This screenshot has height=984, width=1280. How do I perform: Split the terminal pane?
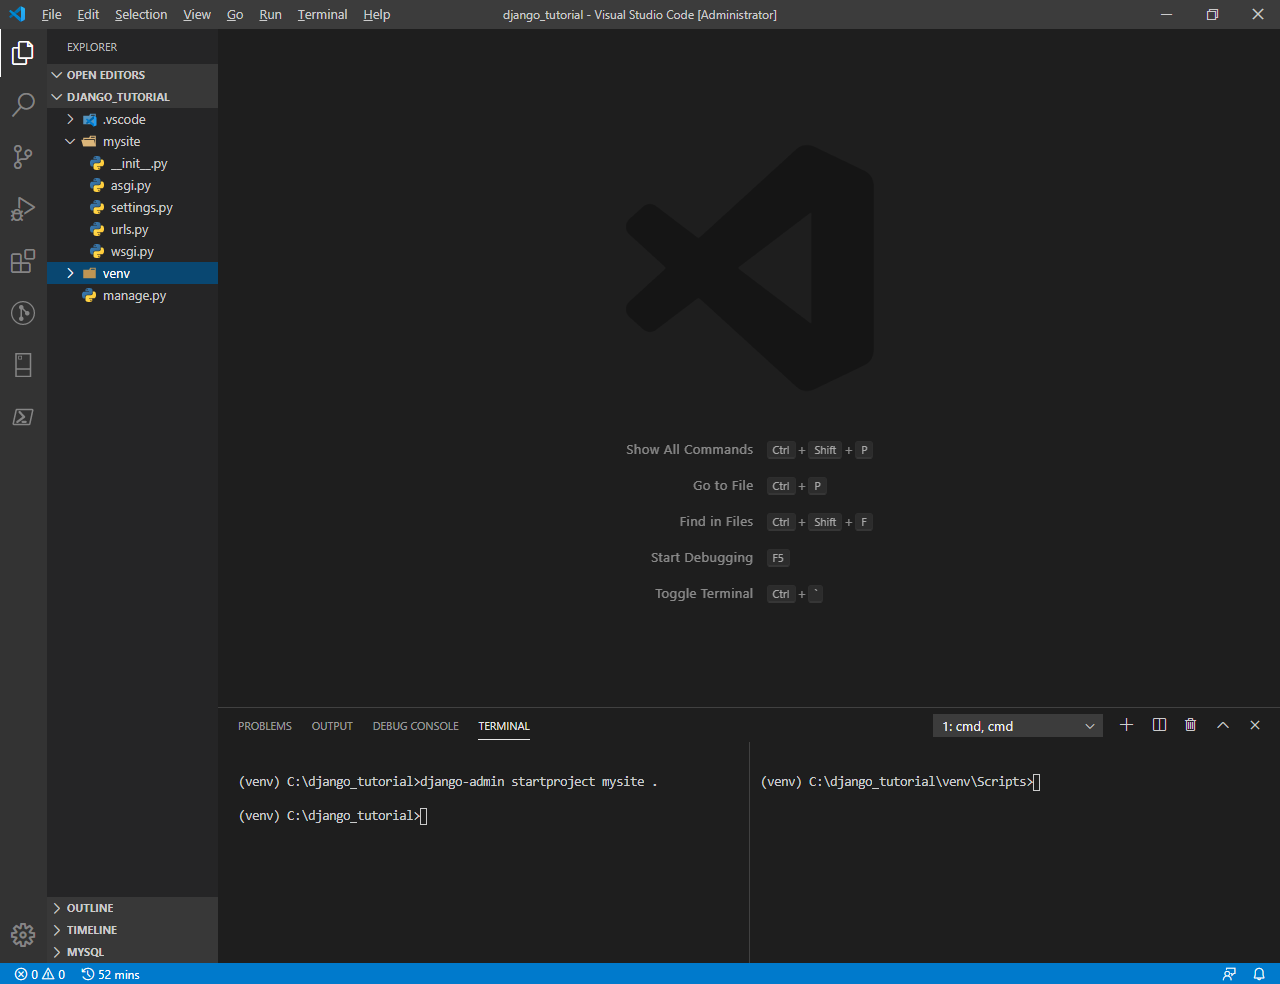pyautogui.click(x=1159, y=725)
